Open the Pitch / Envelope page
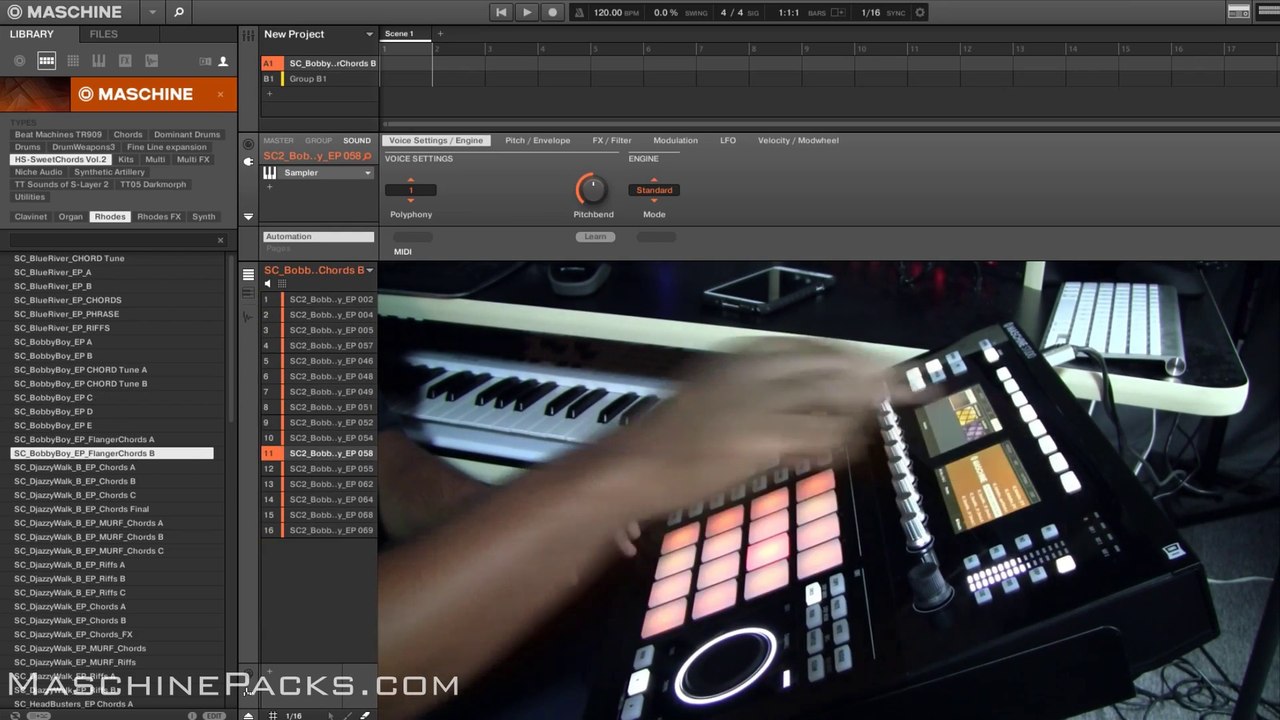The height and width of the screenshot is (720, 1280). coord(538,141)
